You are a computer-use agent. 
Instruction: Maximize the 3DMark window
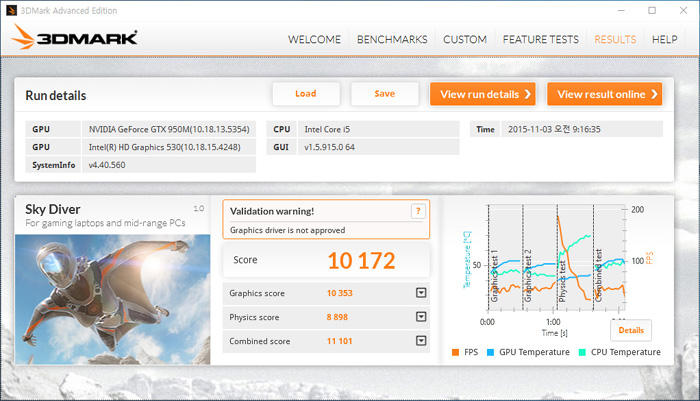click(652, 10)
